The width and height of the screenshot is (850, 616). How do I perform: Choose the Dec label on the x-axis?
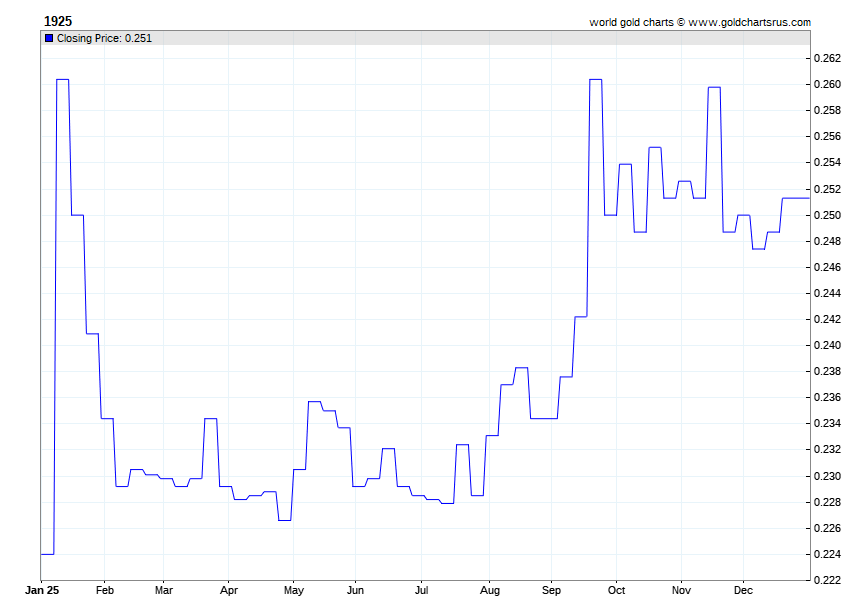tap(743, 591)
